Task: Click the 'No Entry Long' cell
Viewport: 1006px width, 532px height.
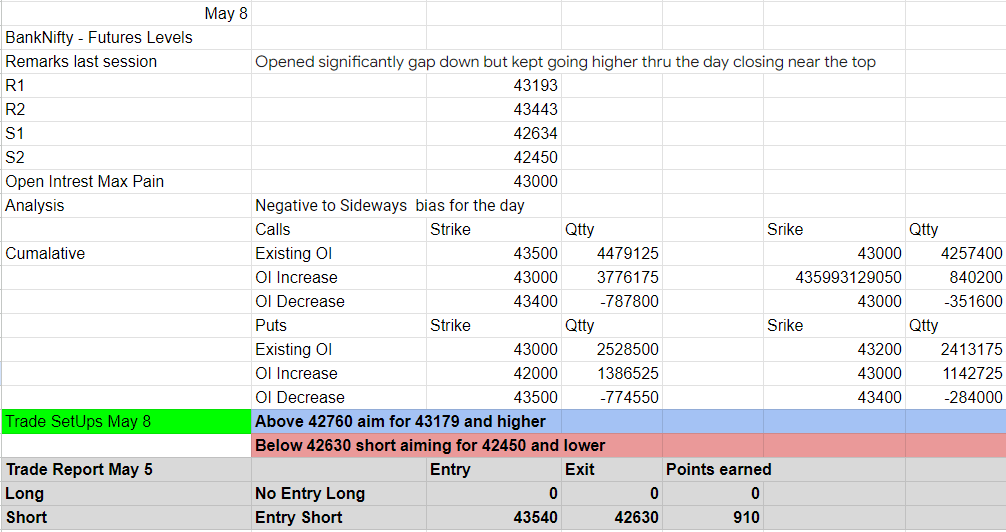Action: (339, 494)
